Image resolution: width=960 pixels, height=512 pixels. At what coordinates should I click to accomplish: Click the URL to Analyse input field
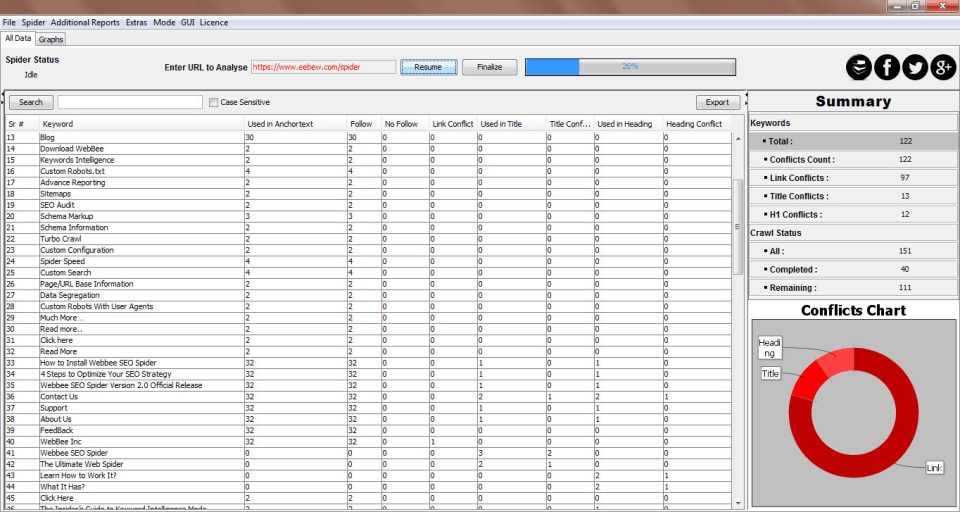point(323,67)
